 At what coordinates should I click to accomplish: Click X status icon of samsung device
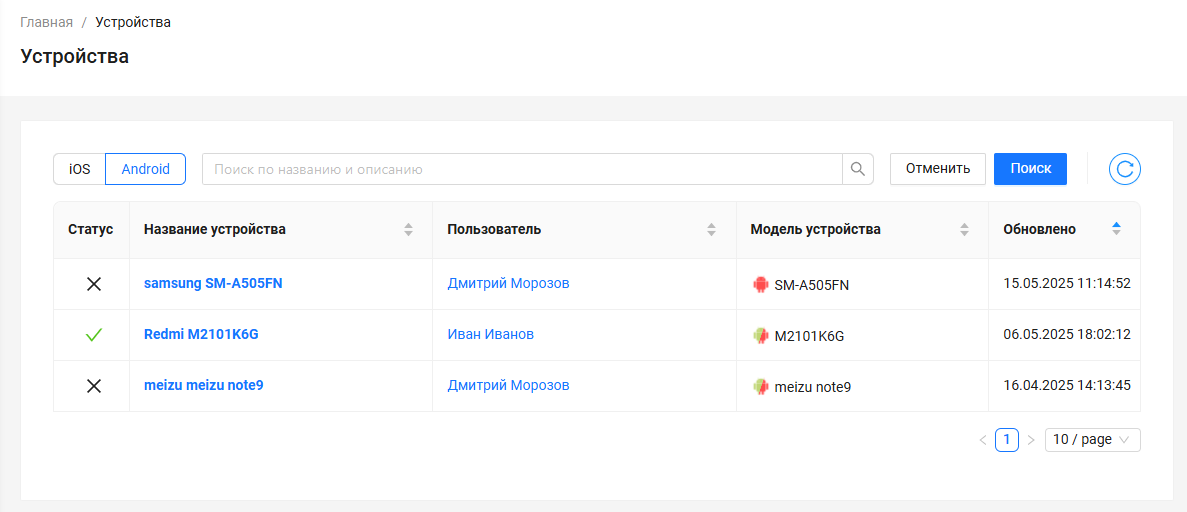(x=94, y=284)
